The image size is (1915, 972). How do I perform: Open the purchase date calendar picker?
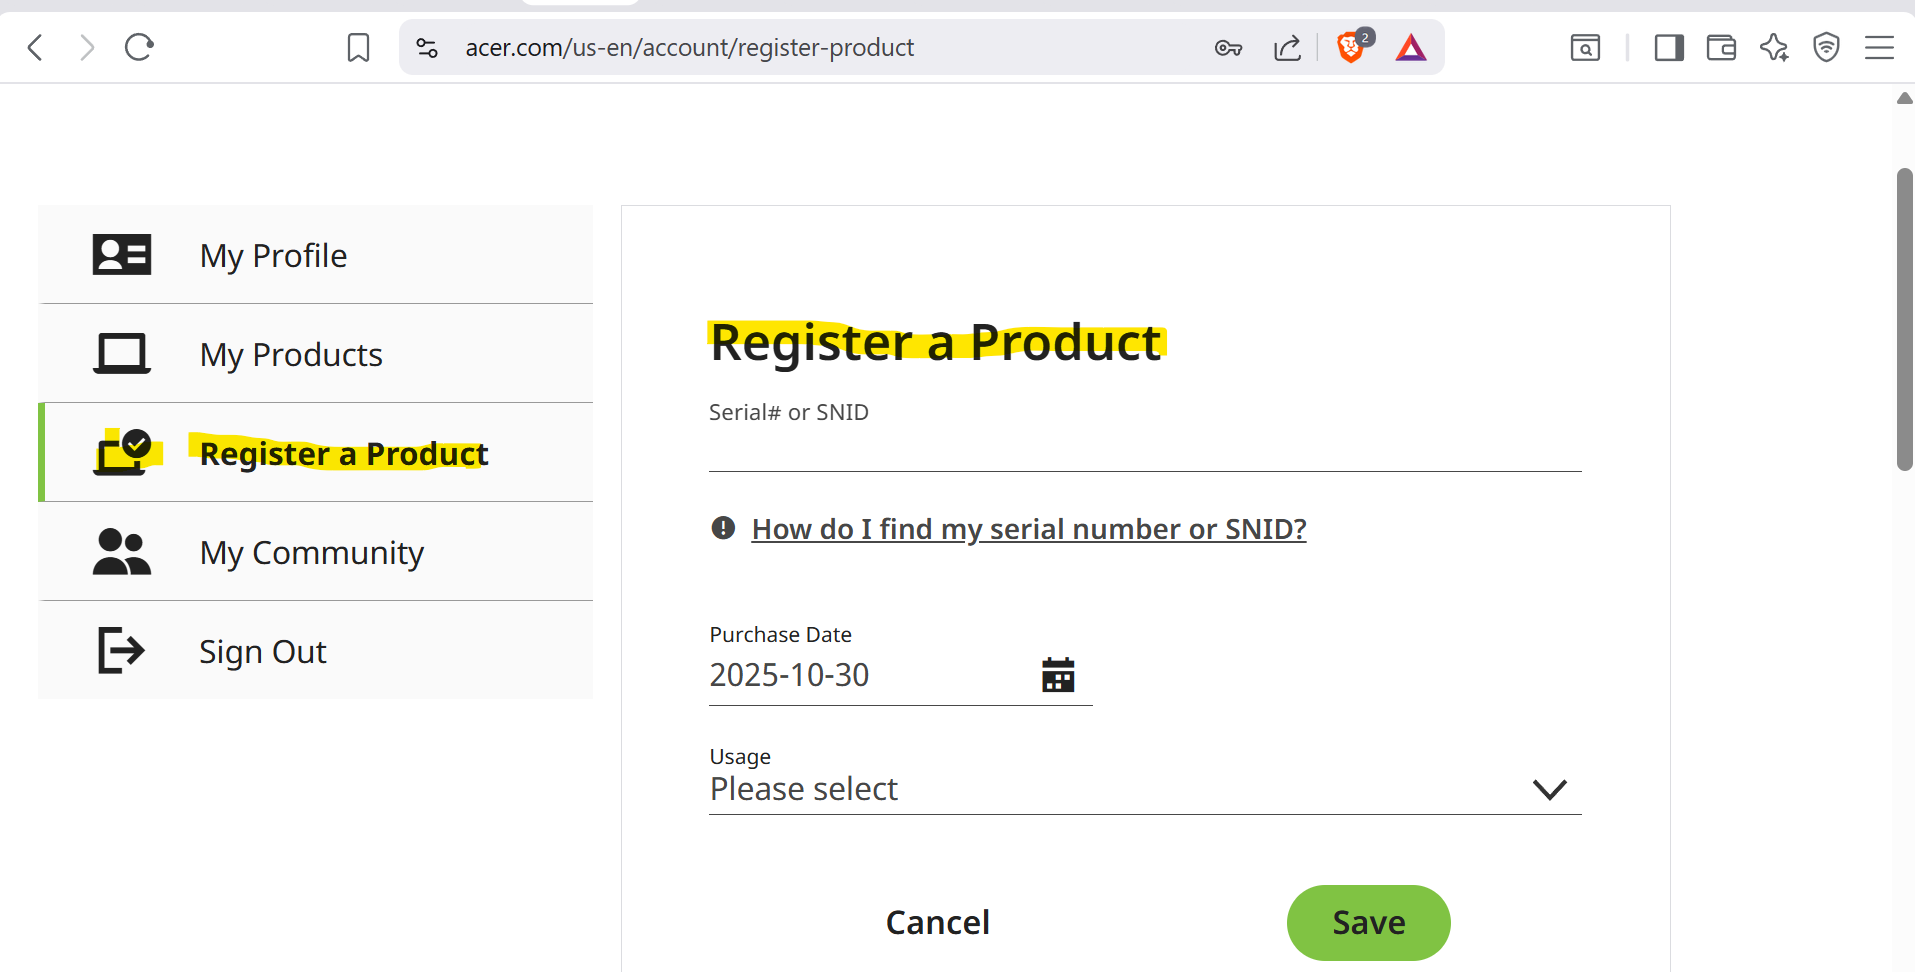1058,675
